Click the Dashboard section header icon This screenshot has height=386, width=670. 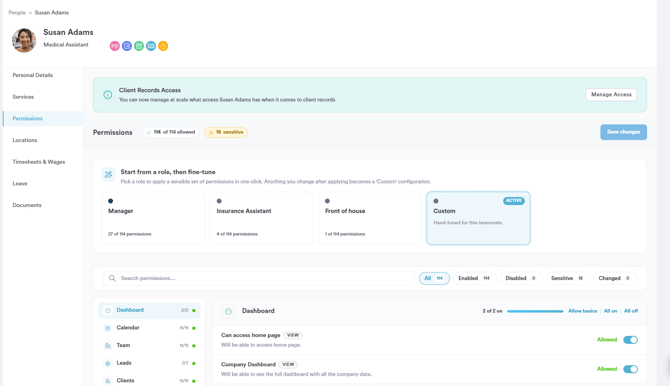[x=228, y=311]
